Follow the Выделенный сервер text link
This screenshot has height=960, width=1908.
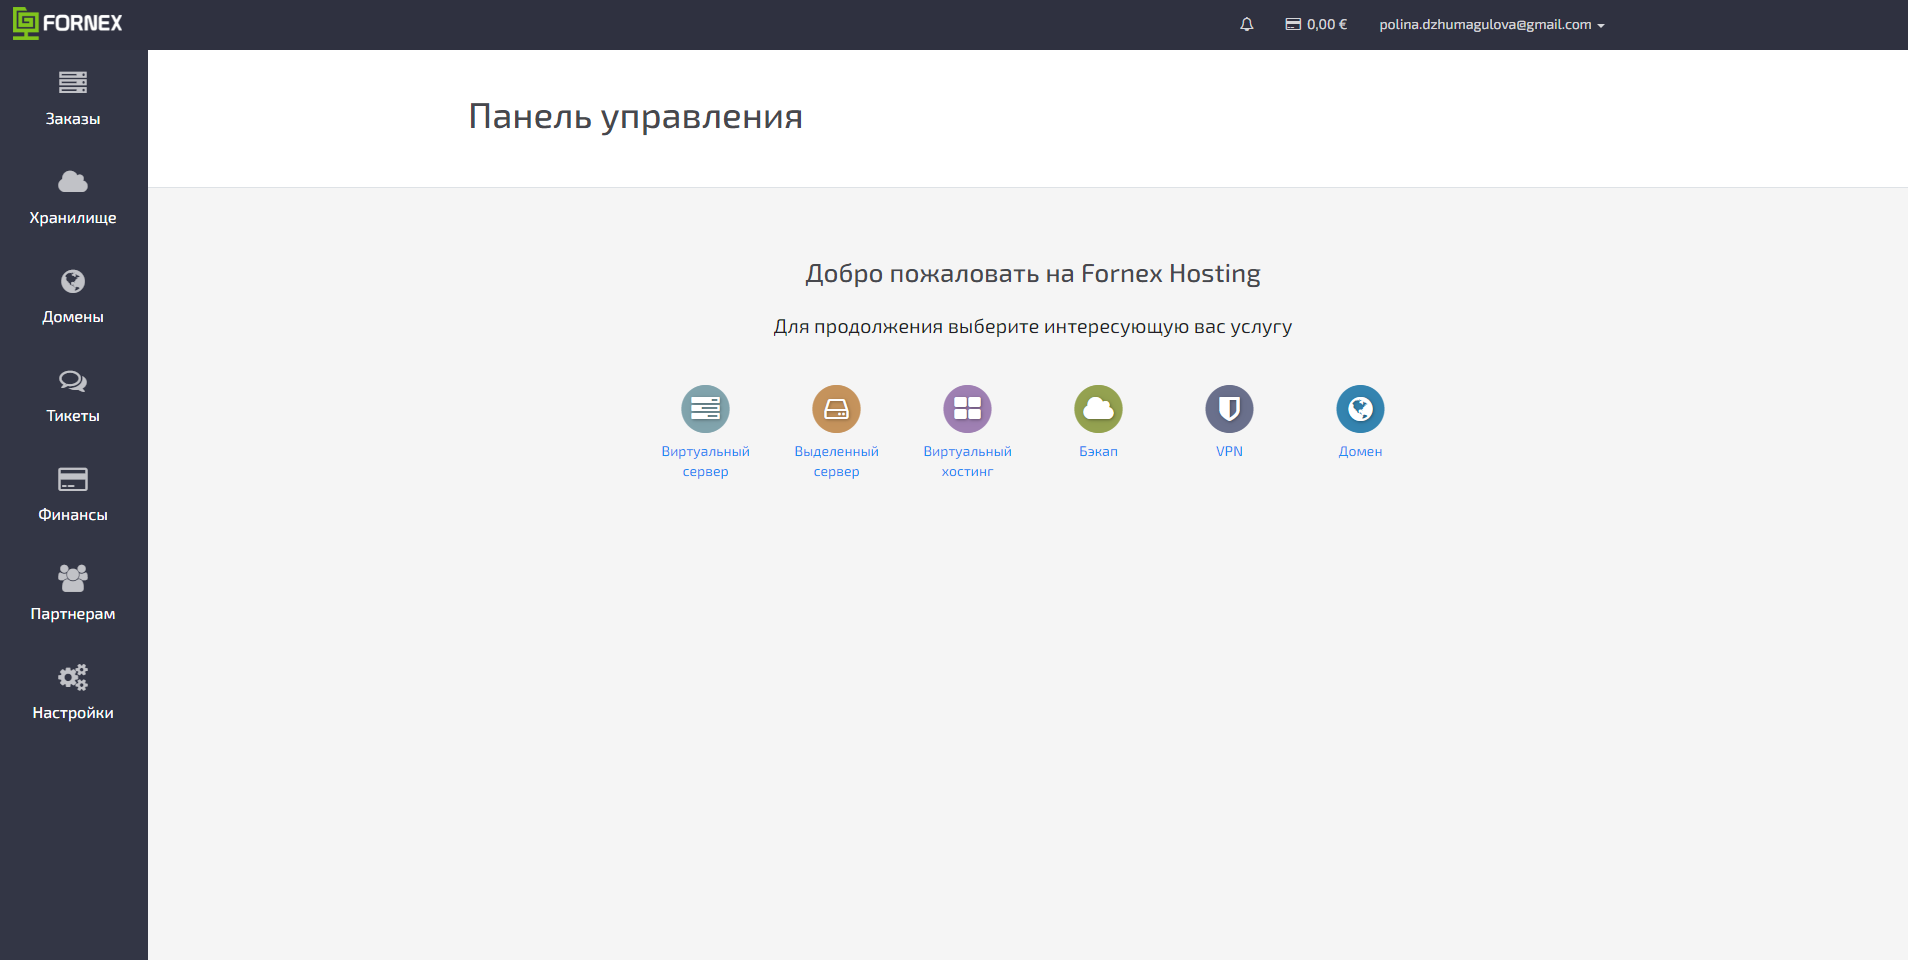836,461
